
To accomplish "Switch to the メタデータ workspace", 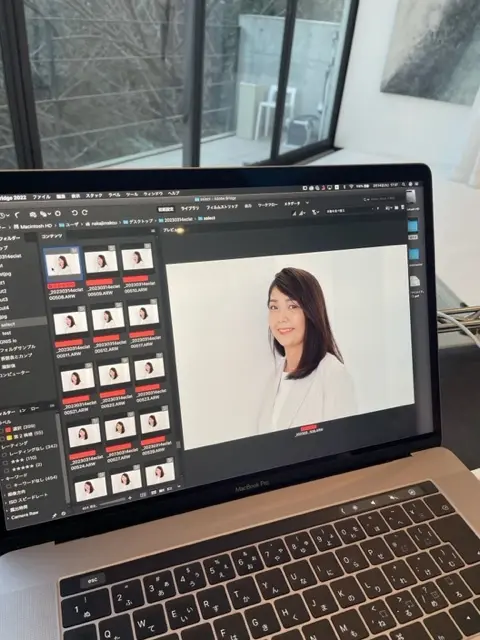I will 292,203.
